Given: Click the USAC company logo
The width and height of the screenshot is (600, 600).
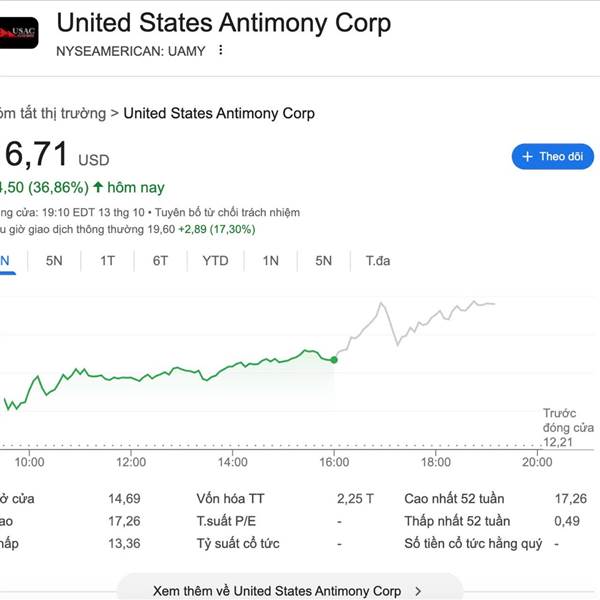Looking at the screenshot, I should coord(19,35).
